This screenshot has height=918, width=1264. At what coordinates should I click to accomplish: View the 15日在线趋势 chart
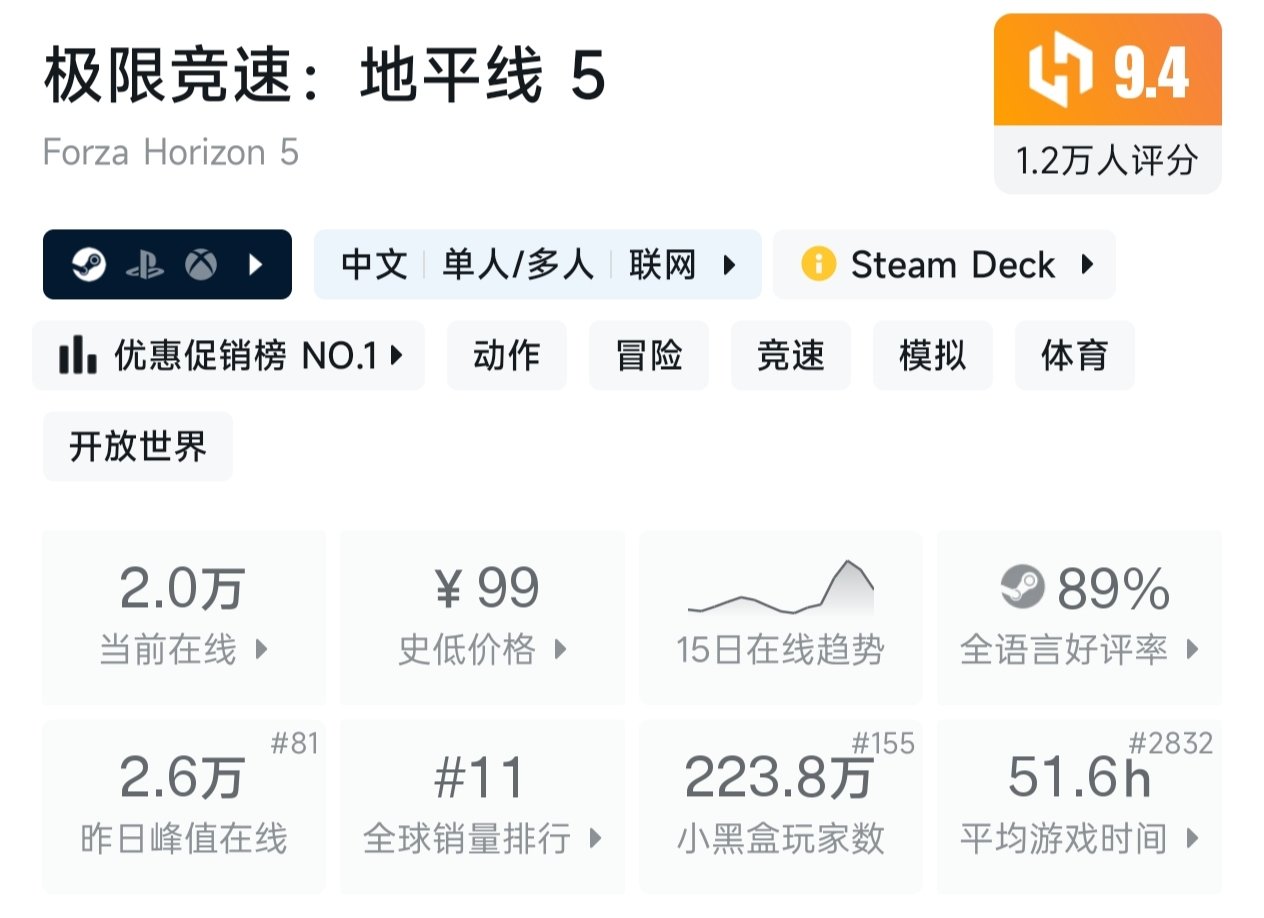click(780, 617)
